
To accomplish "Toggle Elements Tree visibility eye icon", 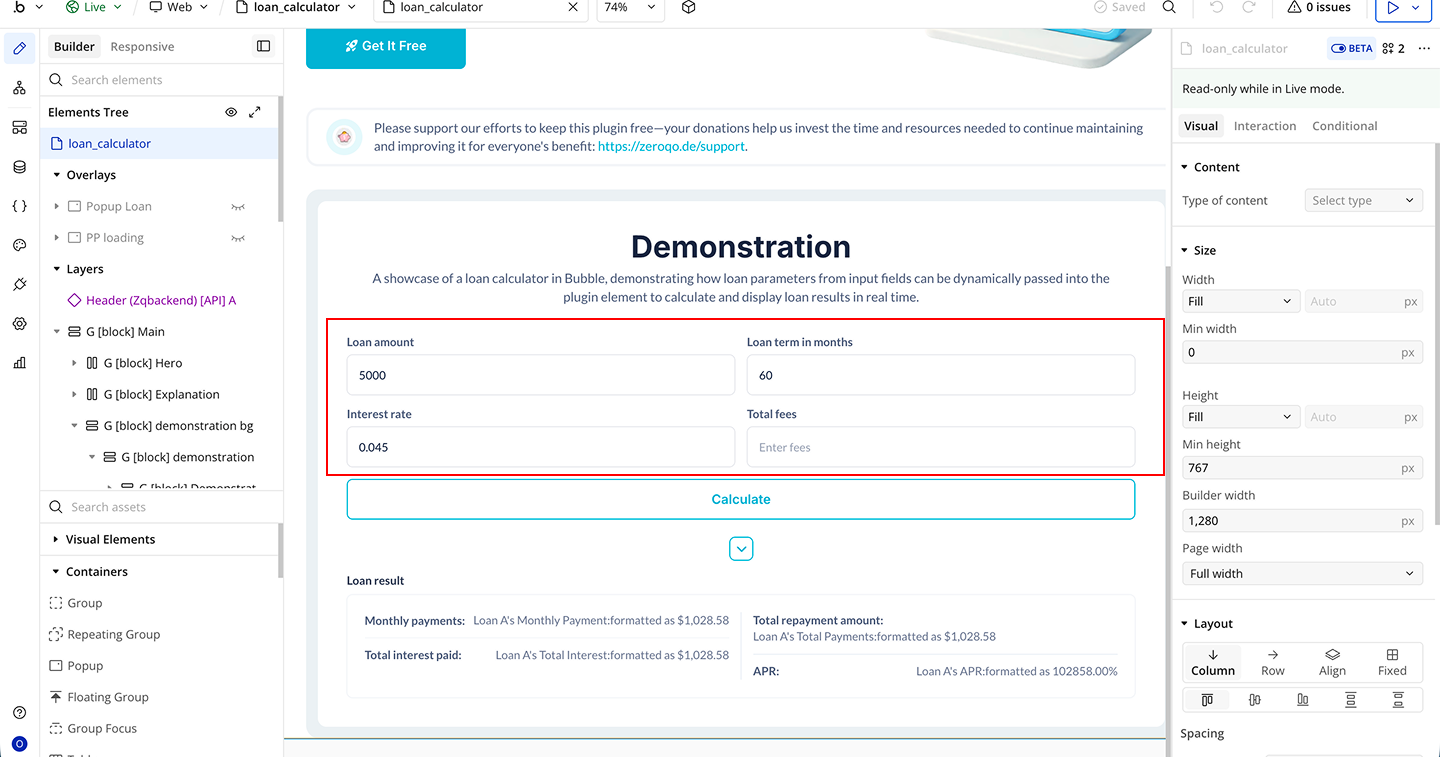I will point(231,112).
